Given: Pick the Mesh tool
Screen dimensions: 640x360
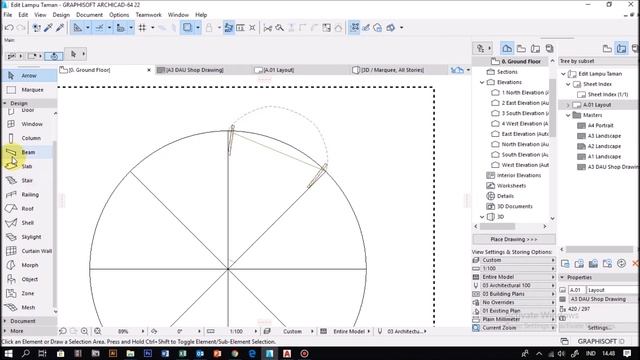Looking at the screenshot, I should click(29, 307).
